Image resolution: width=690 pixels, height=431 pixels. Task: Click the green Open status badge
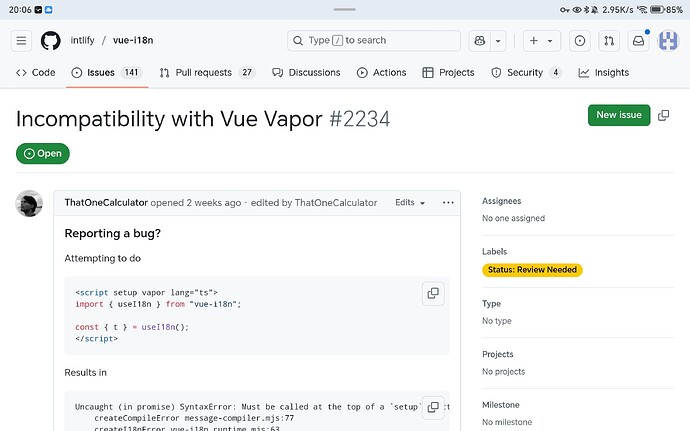click(x=43, y=153)
